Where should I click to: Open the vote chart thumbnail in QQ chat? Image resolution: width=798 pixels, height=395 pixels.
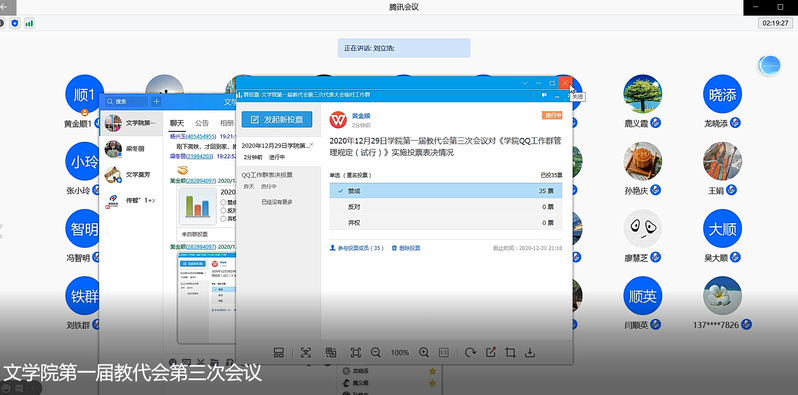click(198, 206)
